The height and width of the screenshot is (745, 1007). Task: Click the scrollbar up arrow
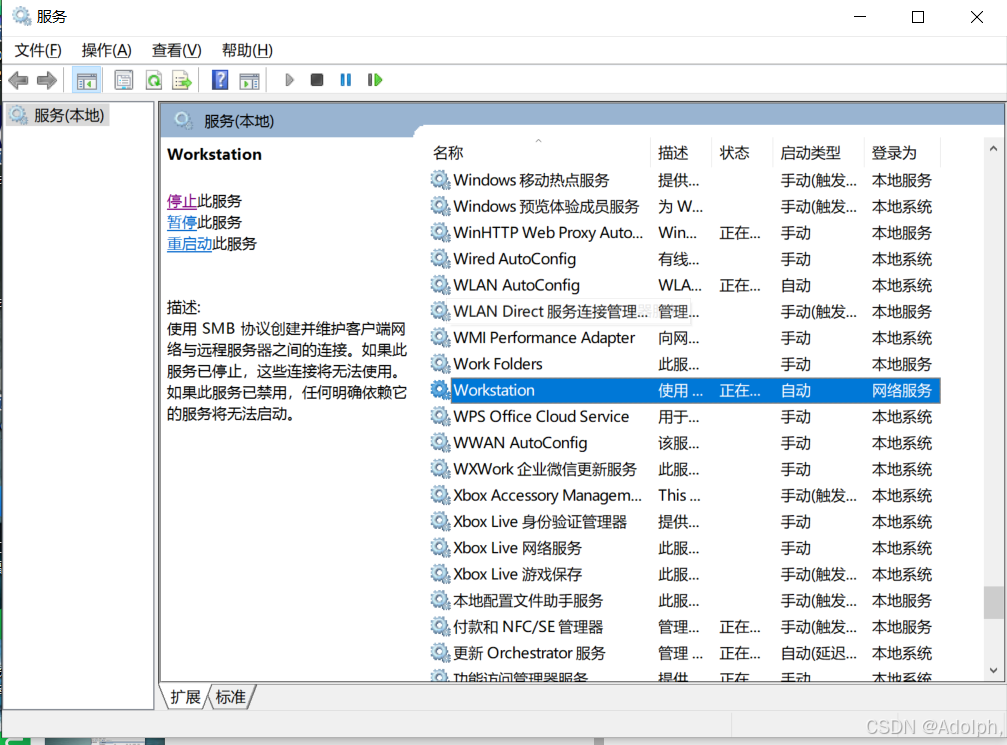994,148
